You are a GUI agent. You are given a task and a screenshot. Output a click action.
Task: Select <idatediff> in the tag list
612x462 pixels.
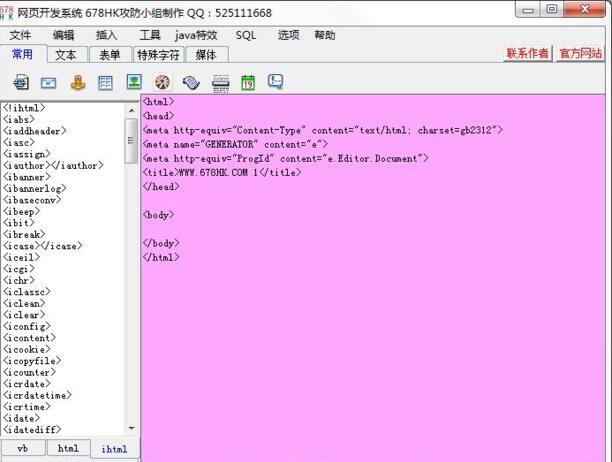click(x=32, y=430)
